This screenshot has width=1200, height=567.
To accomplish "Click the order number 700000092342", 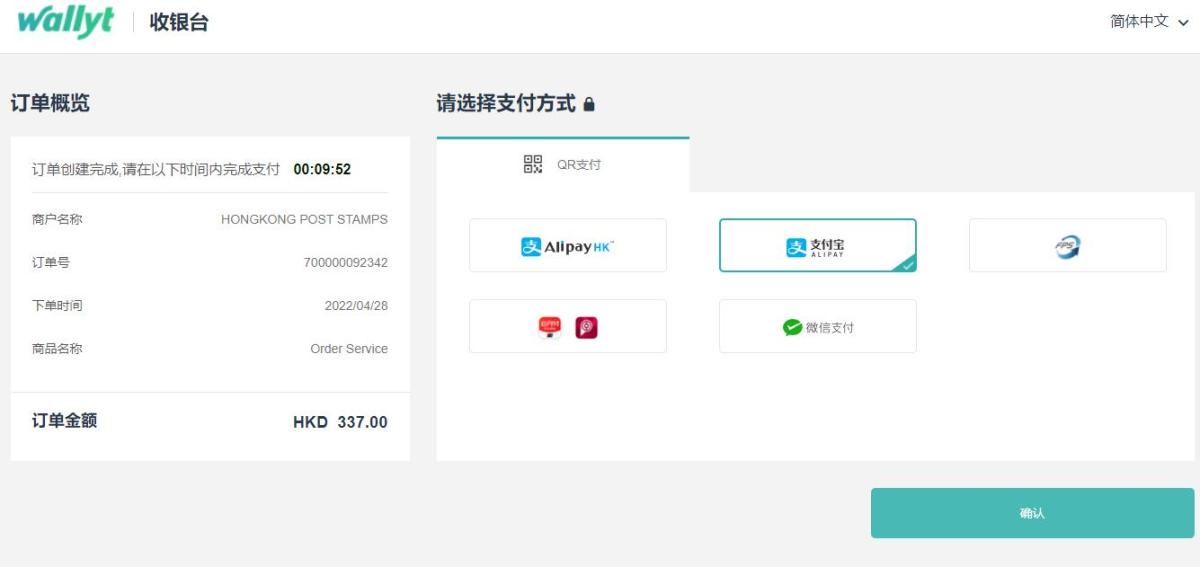I will 345,263.
